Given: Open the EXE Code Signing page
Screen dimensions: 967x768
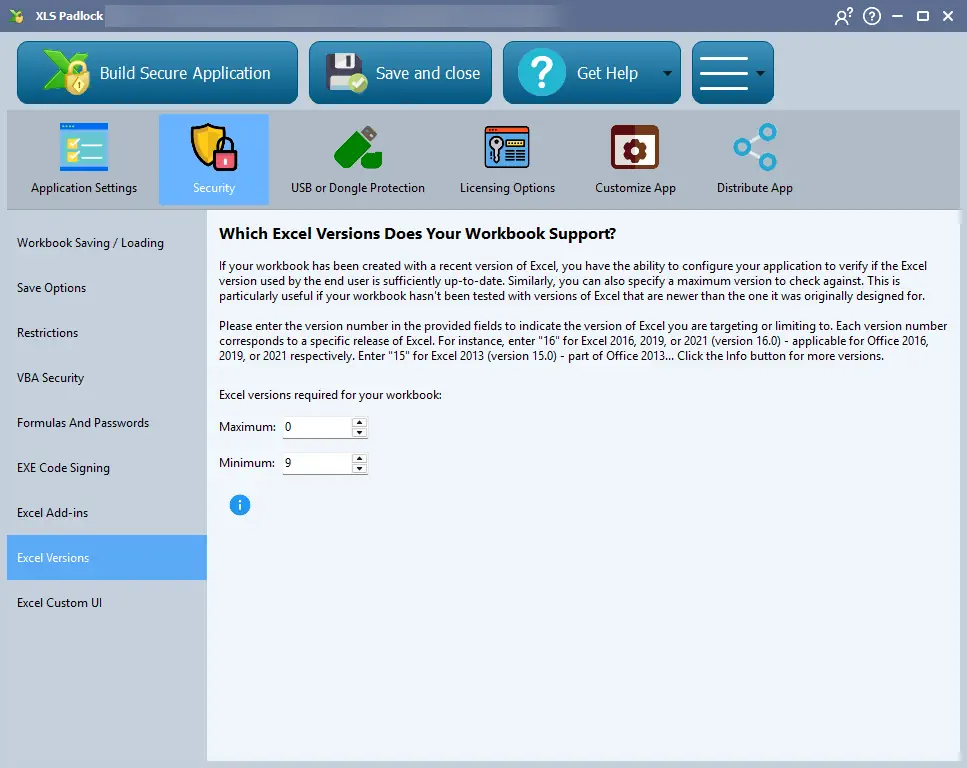Looking at the screenshot, I should [63, 468].
